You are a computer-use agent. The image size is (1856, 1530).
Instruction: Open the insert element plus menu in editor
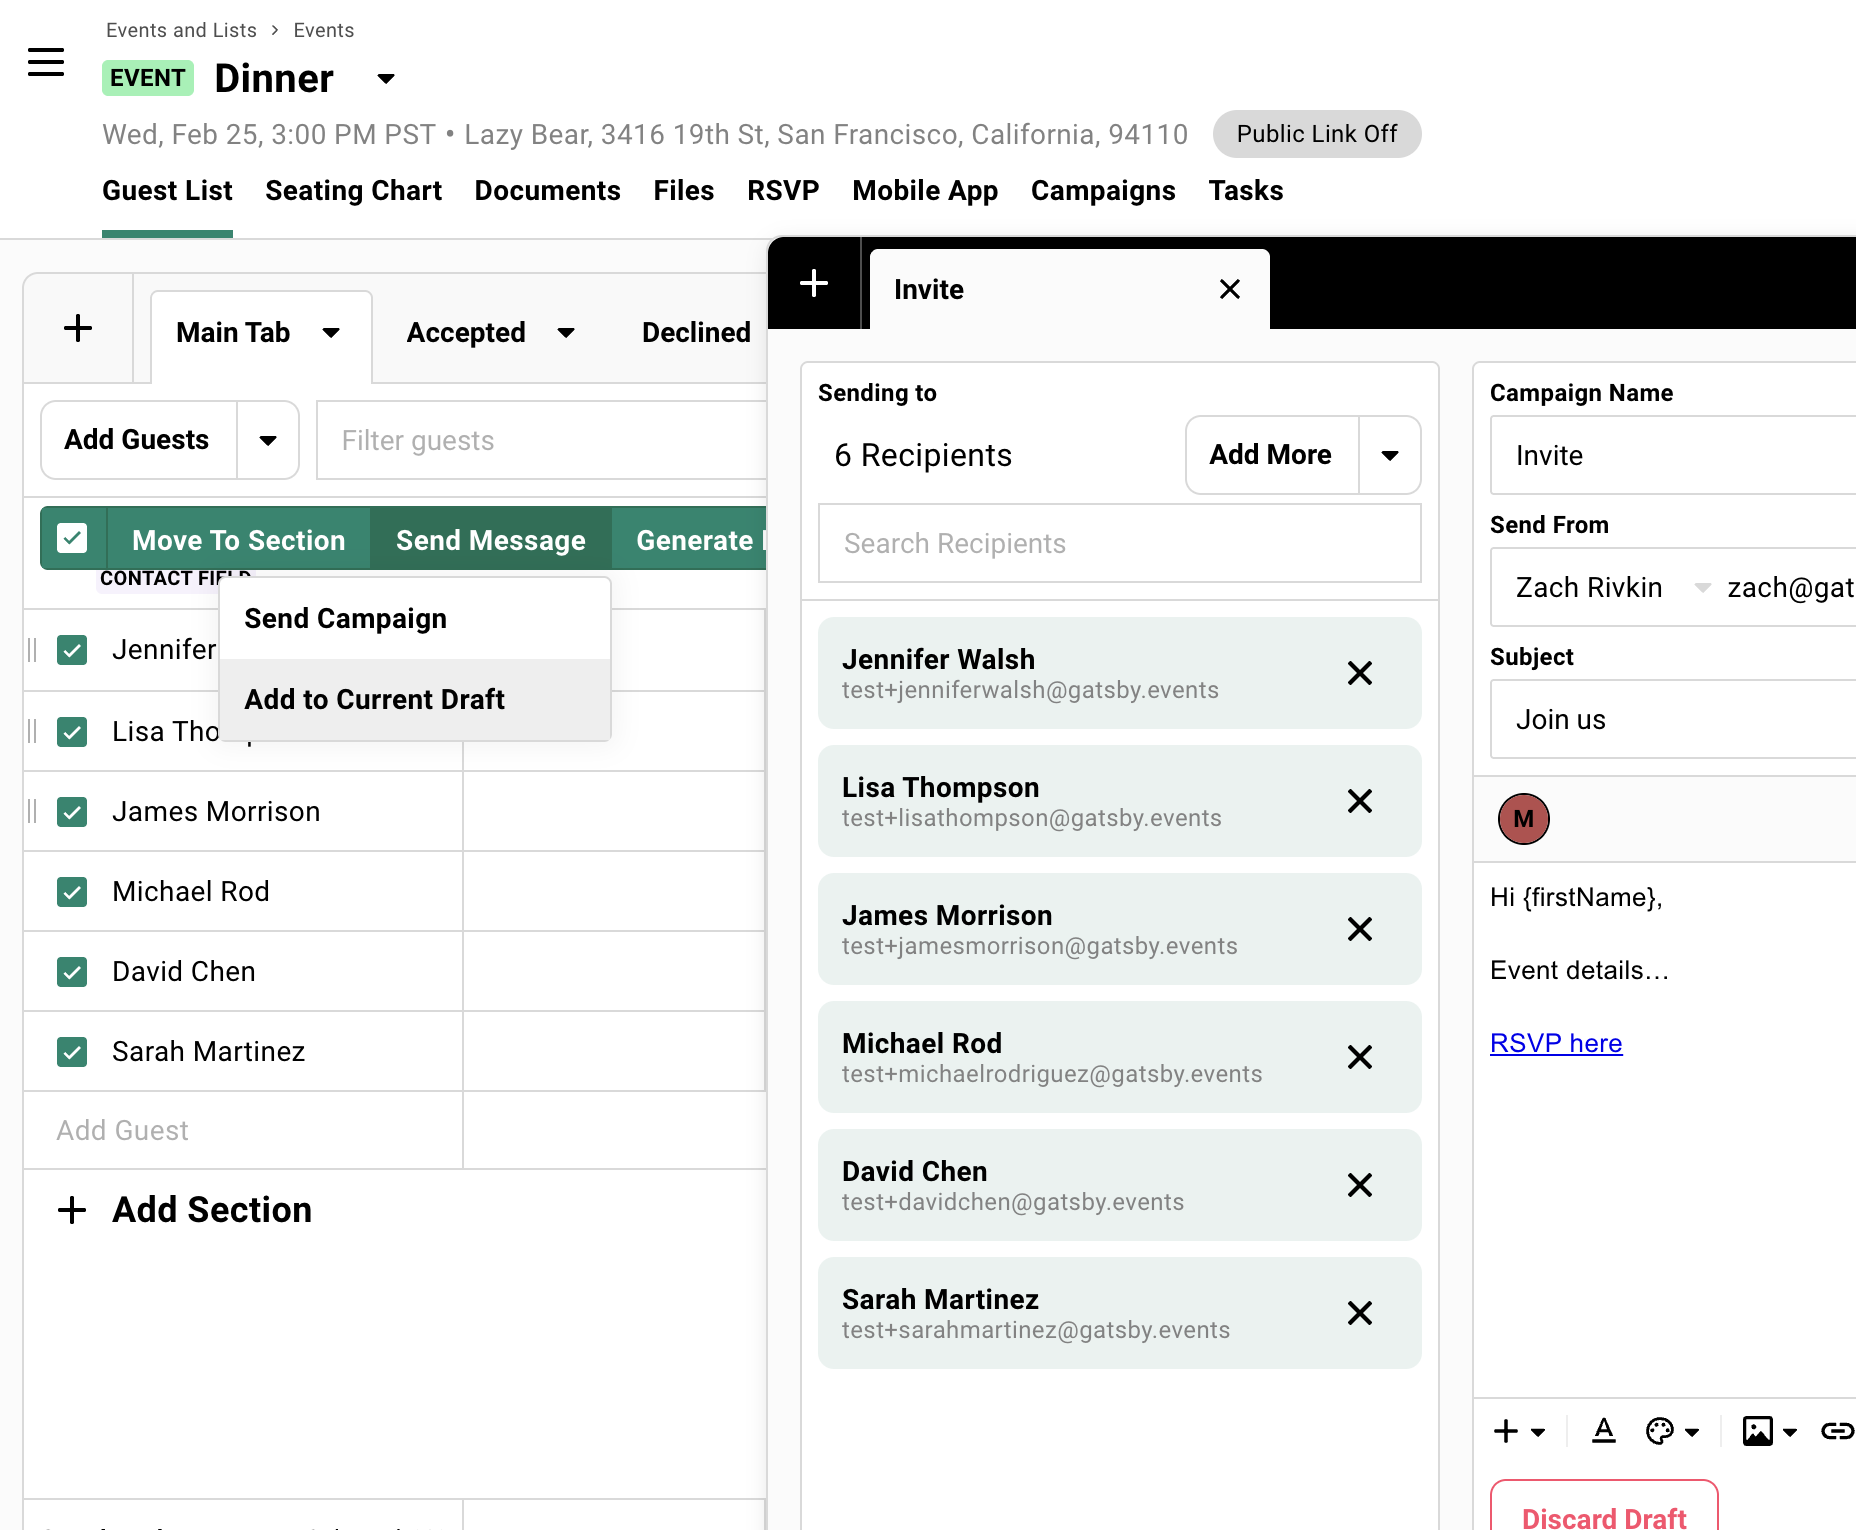tap(1504, 1431)
